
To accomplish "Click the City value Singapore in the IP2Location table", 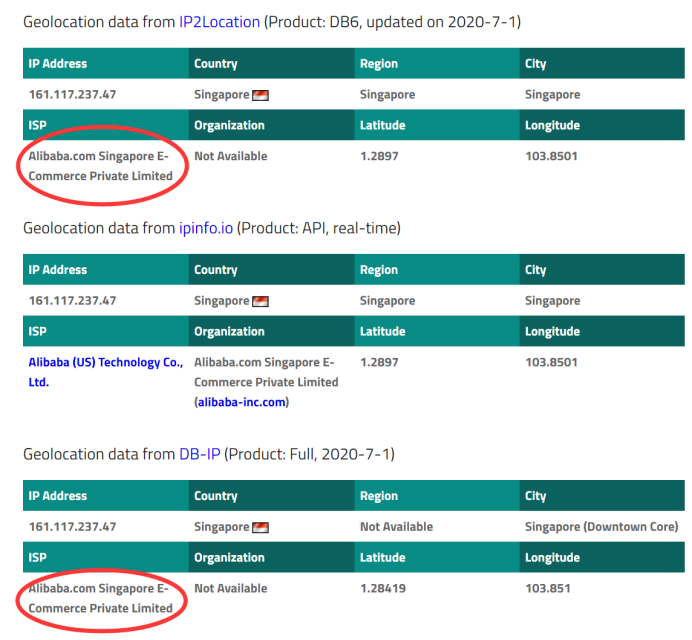I will click(x=553, y=94).
